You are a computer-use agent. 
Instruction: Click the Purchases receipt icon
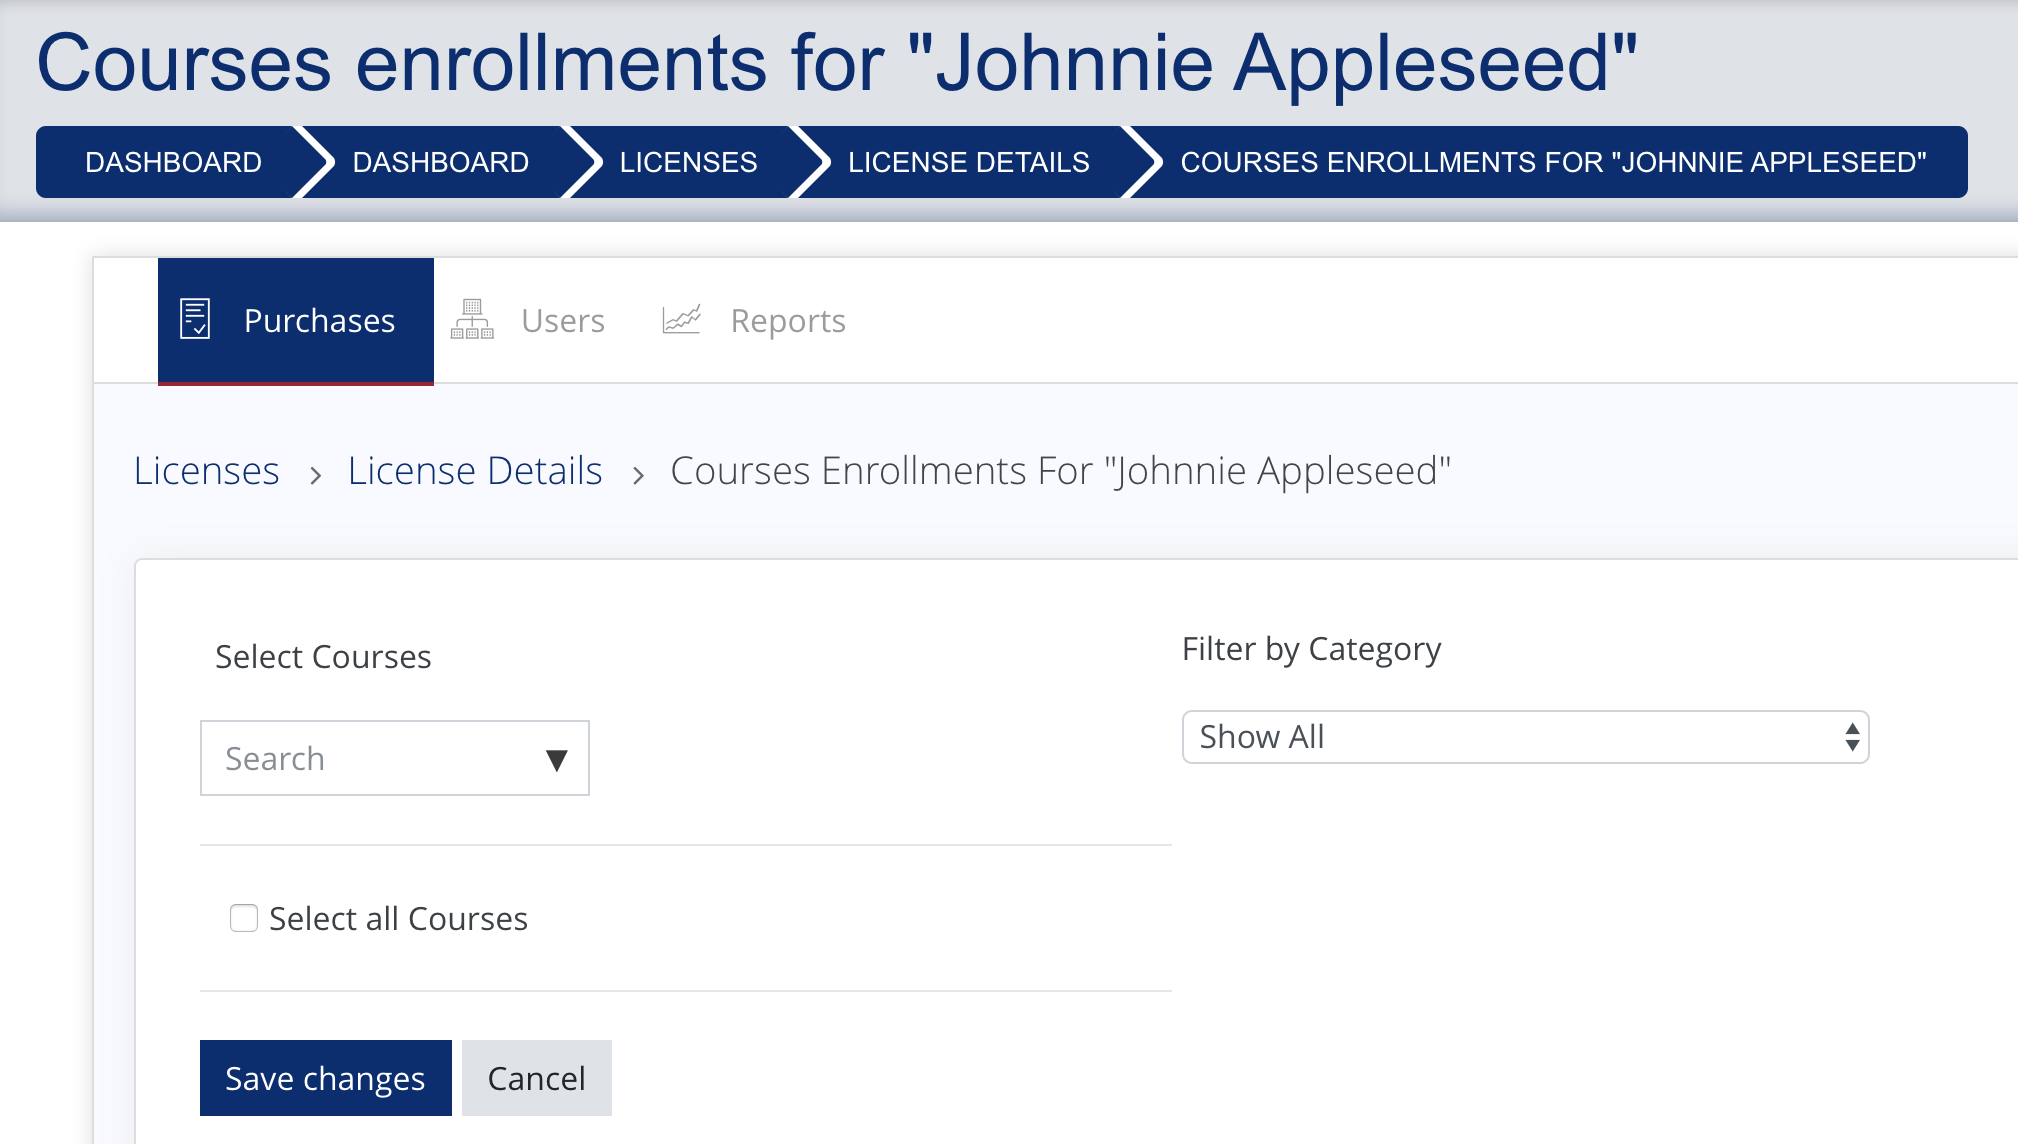(195, 320)
